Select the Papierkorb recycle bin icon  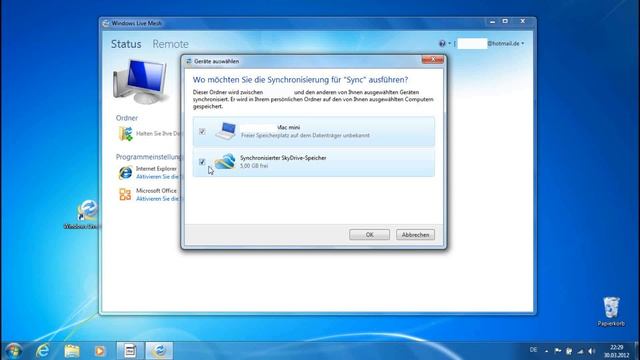tap(611, 311)
